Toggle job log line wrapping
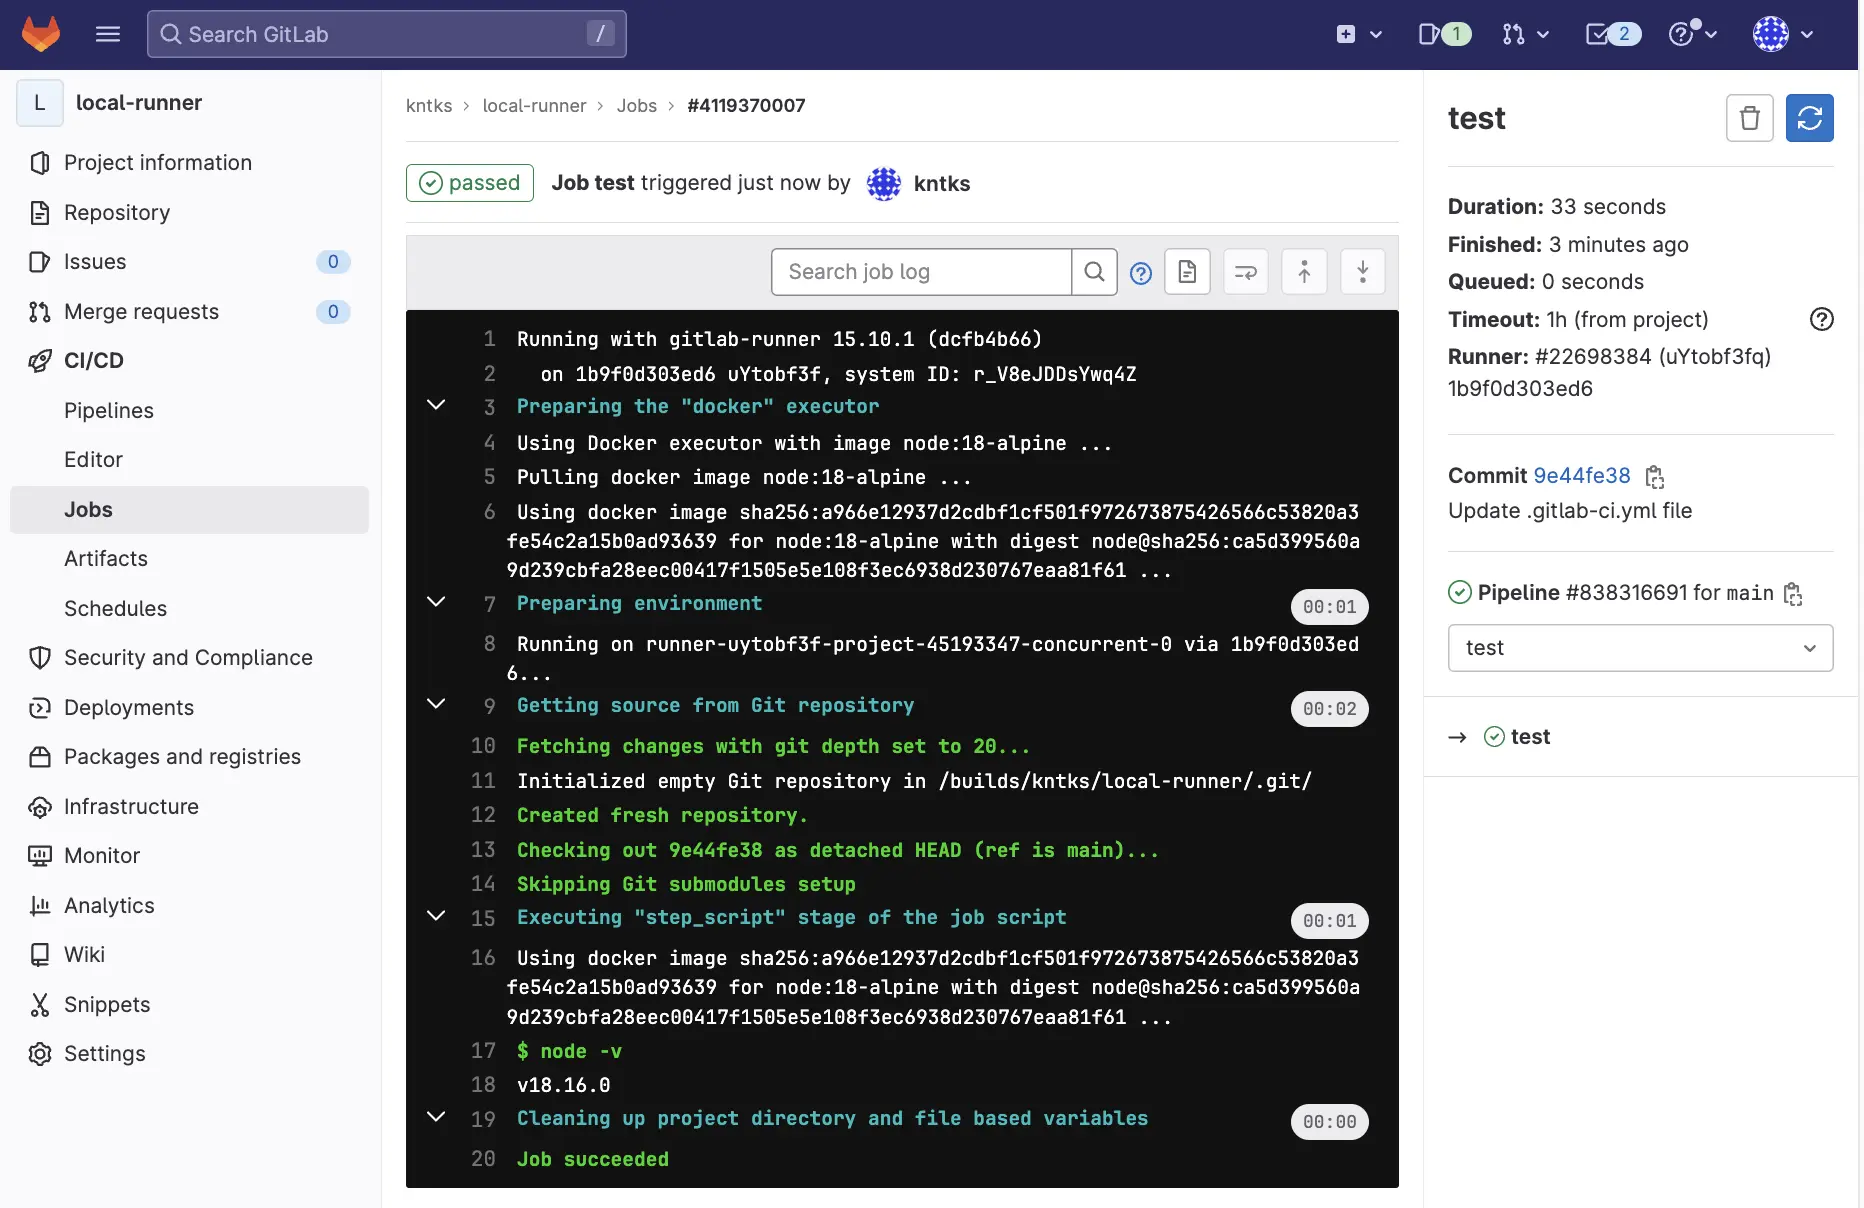The width and height of the screenshot is (1864, 1208). [x=1245, y=272]
